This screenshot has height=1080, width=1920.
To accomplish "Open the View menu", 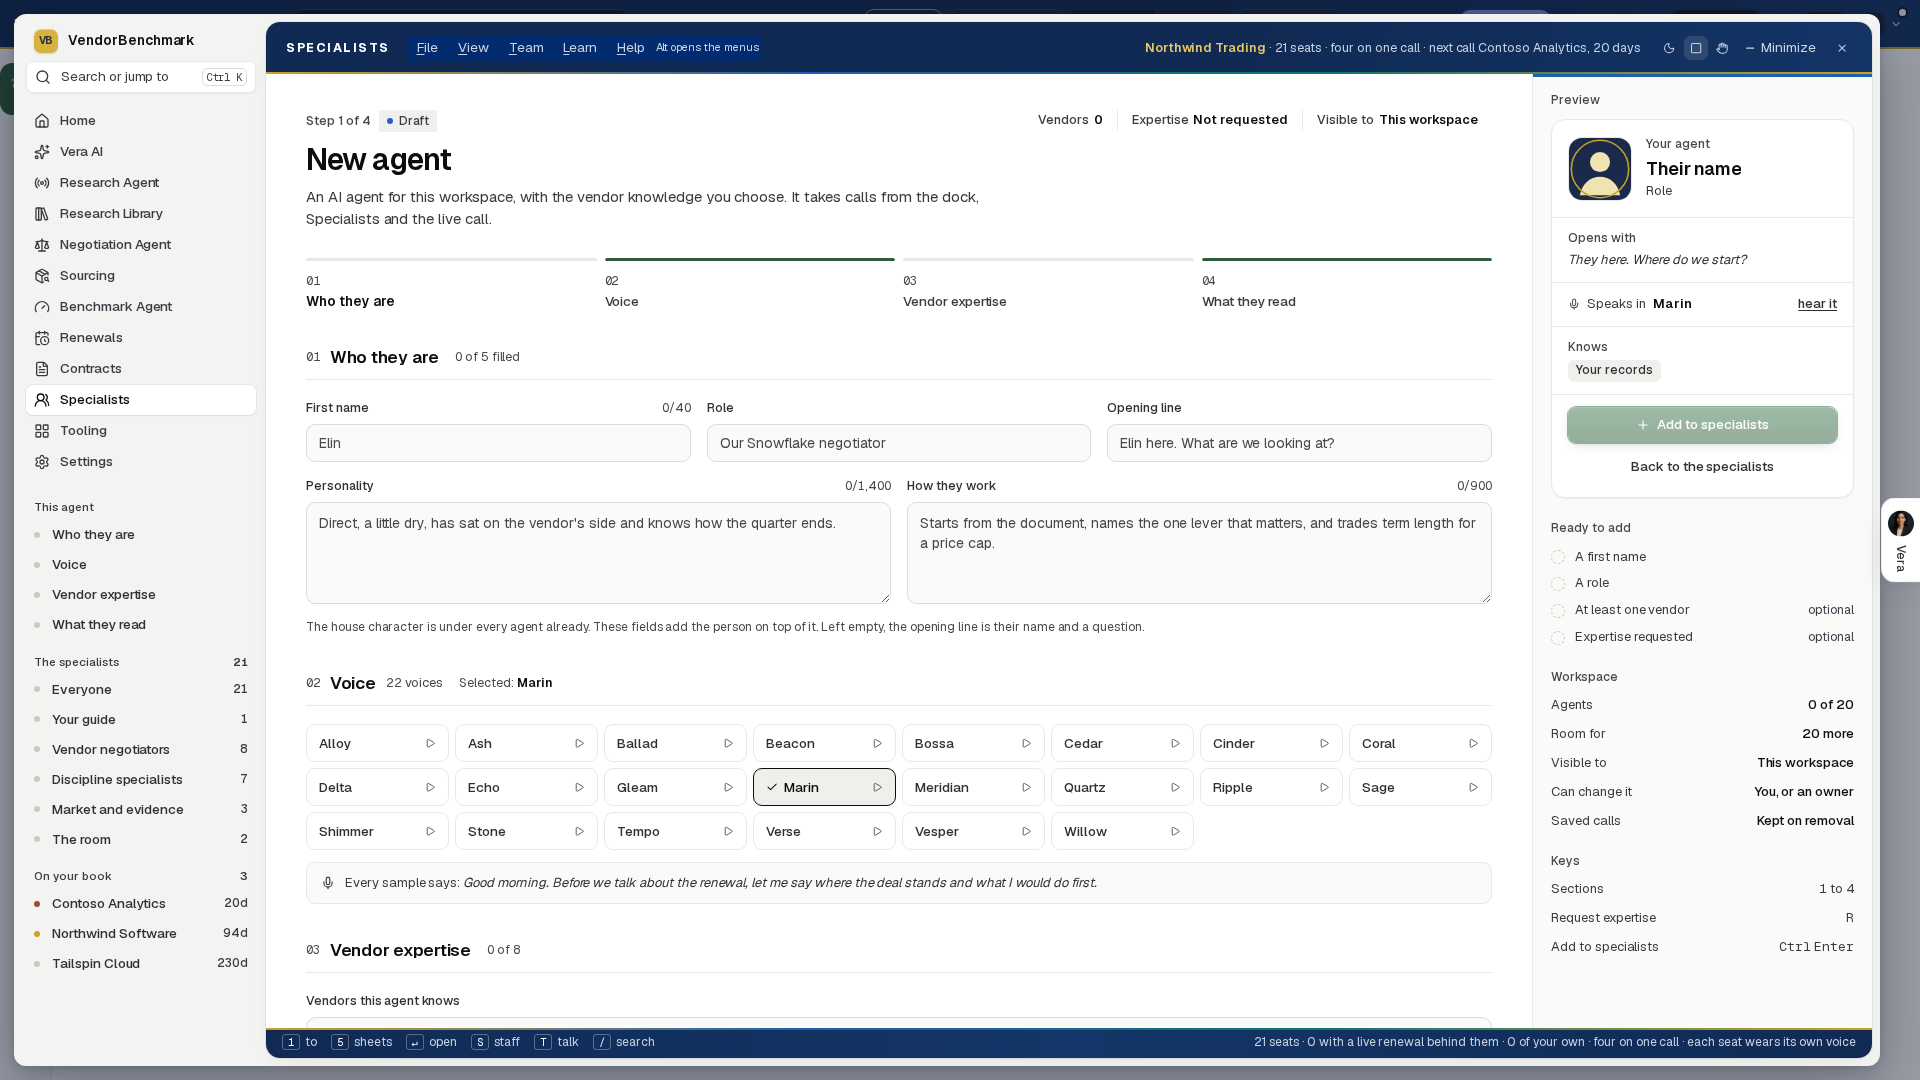I will coord(473,48).
